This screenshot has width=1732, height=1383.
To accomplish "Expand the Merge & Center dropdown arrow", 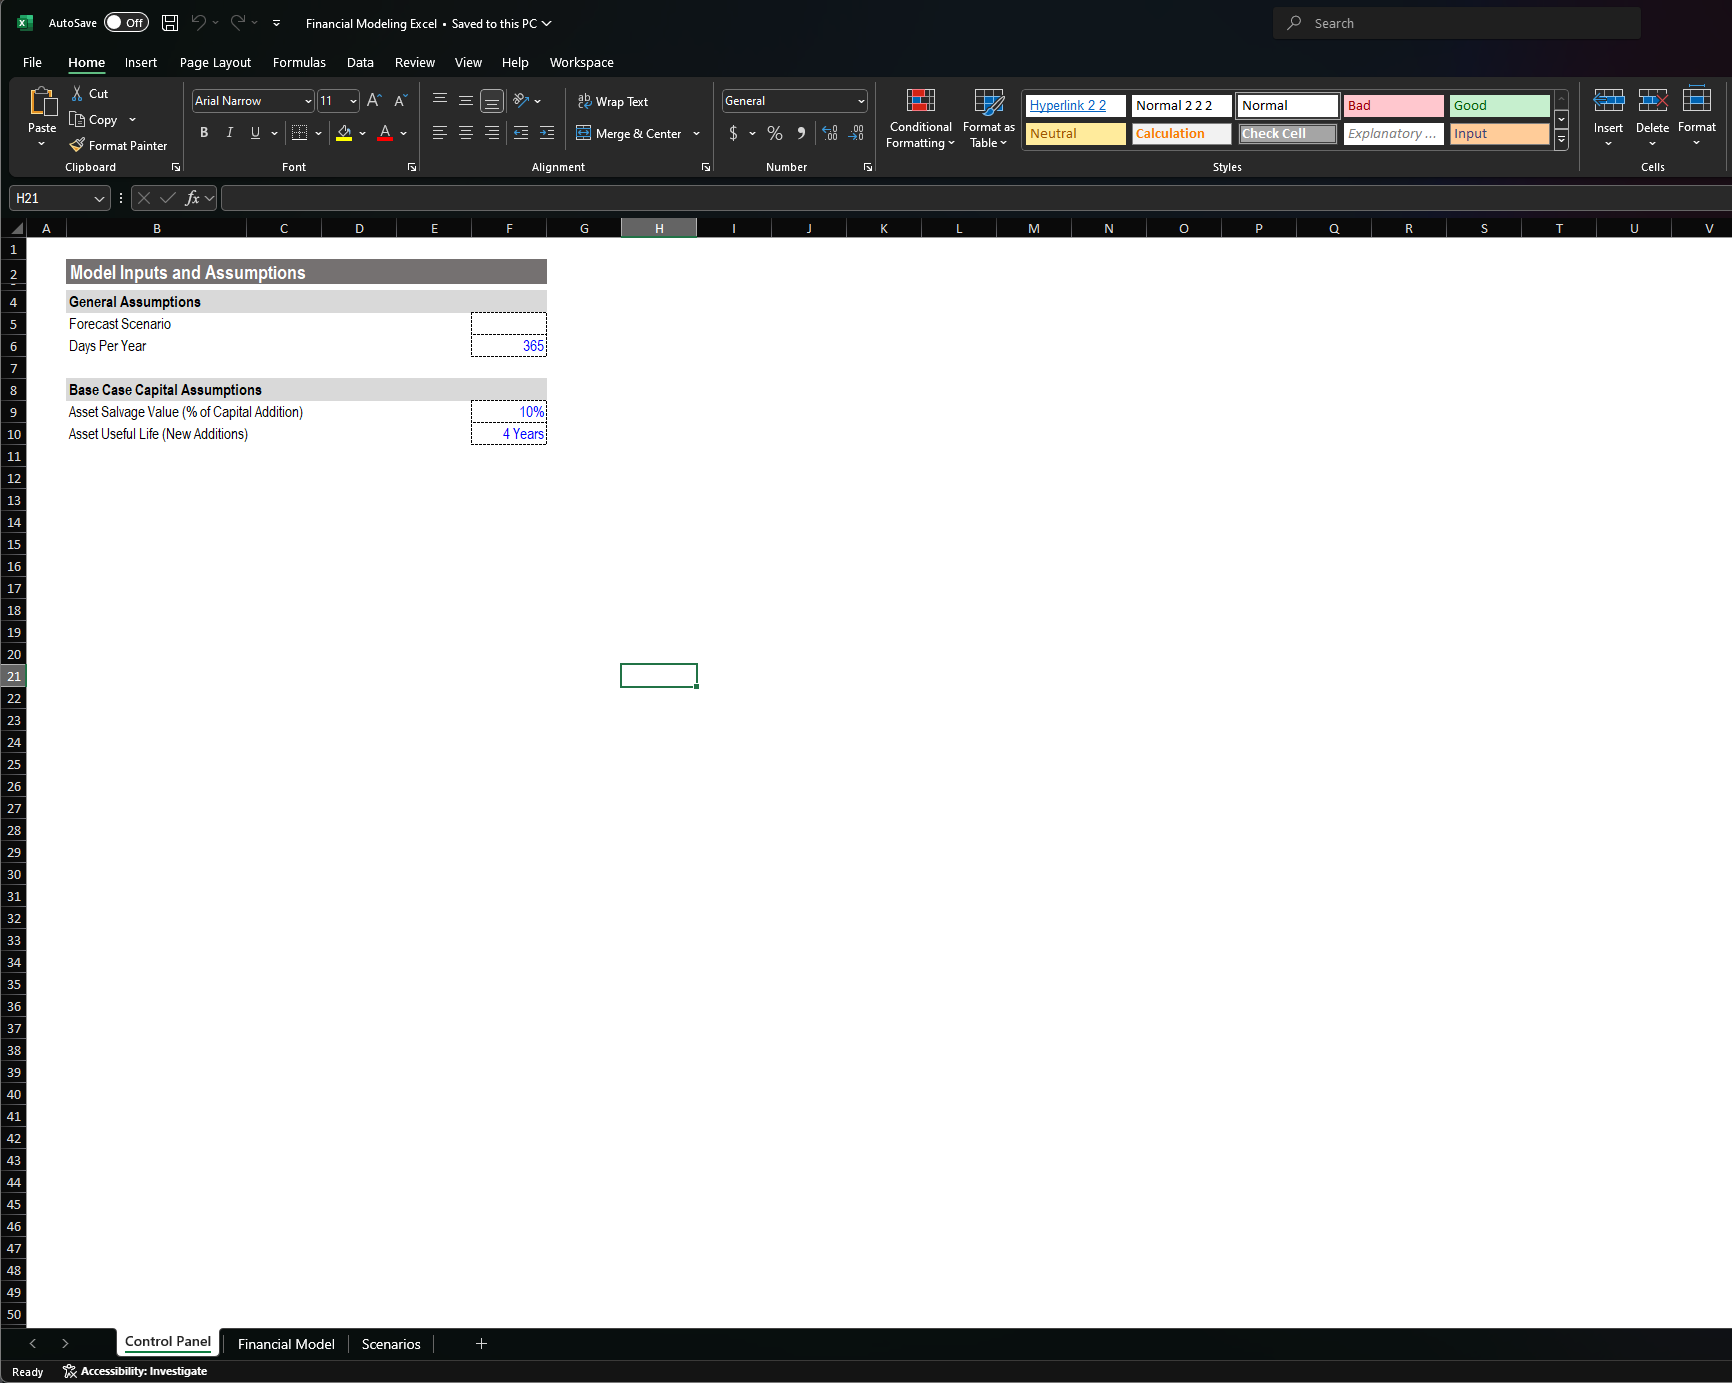I will [x=696, y=133].
